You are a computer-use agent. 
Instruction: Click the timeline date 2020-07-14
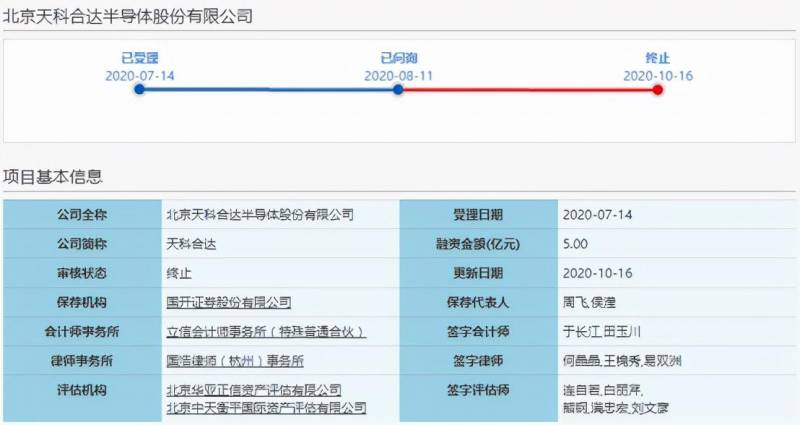140,76
